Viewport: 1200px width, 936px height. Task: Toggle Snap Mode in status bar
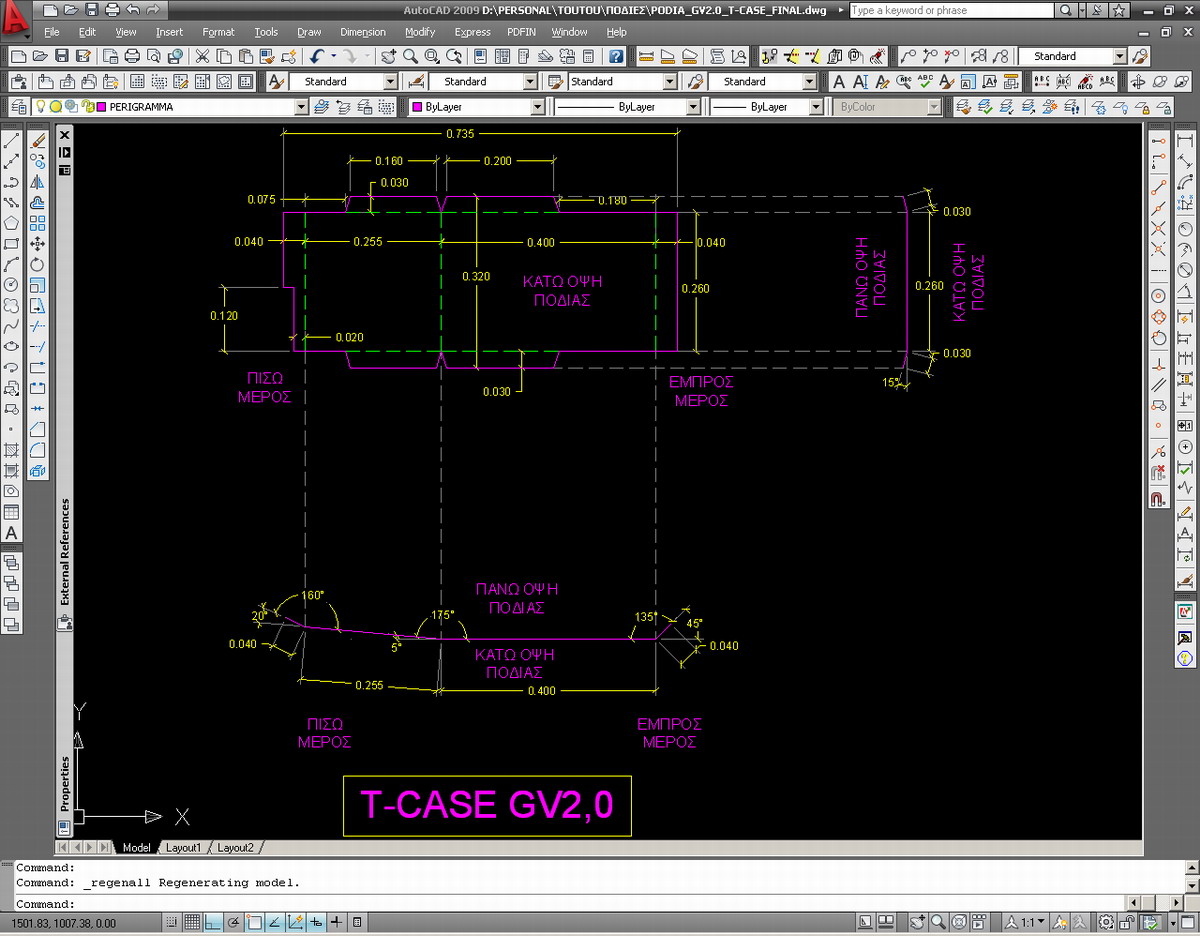coord(171,922)
